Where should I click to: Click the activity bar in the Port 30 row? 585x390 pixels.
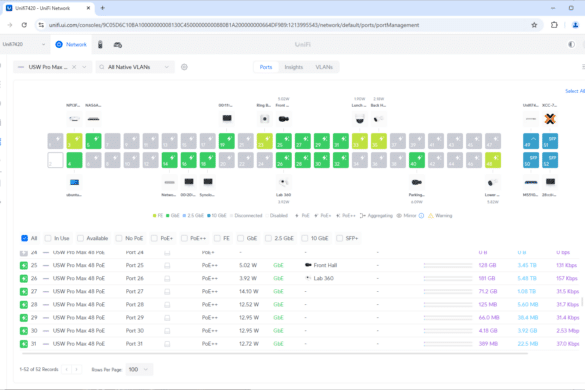coord(448,331)
